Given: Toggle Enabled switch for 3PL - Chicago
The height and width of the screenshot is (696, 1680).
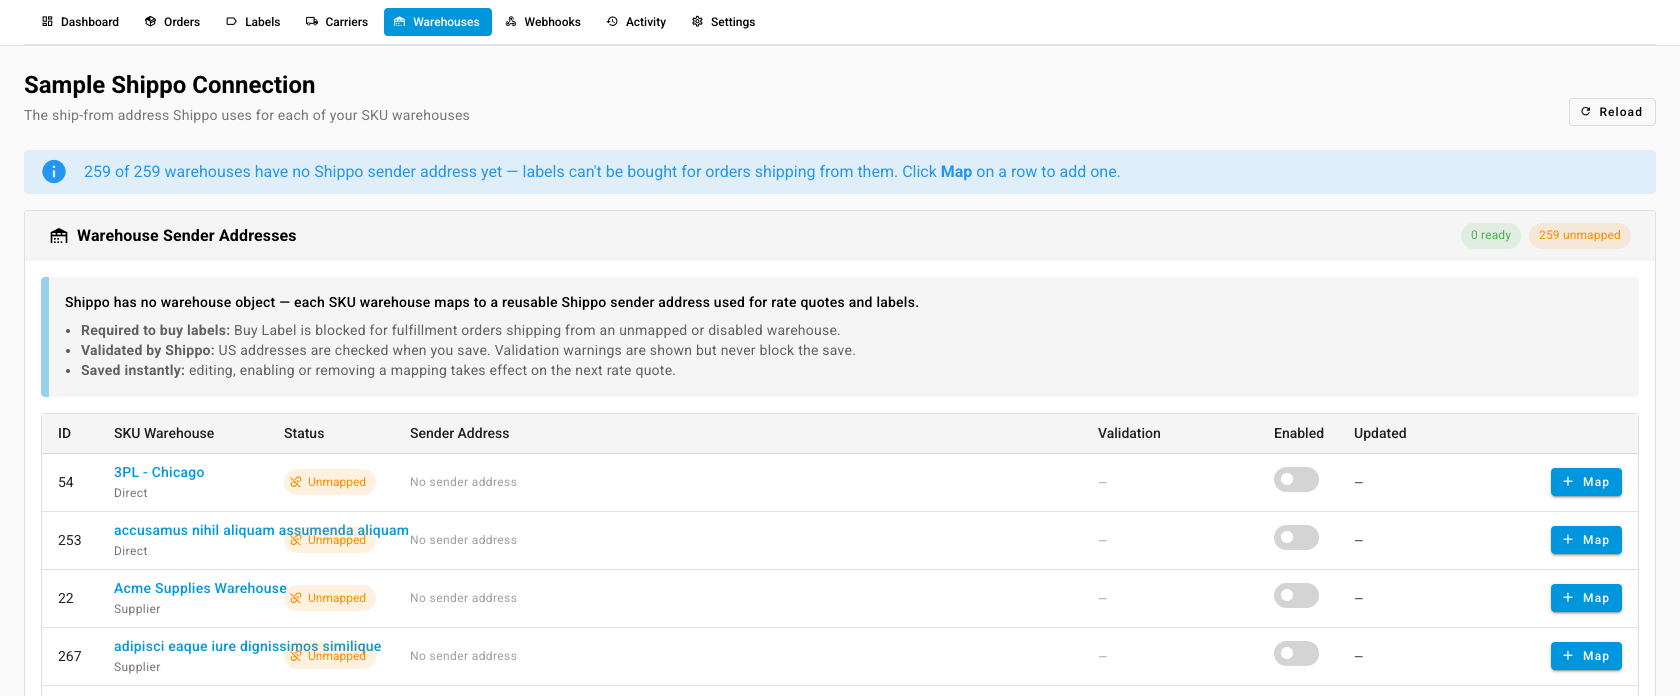Looking at the screenshot, I should (1296, 480).
